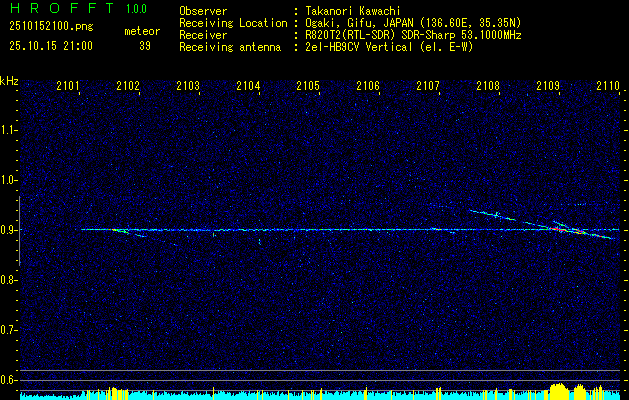Viewport: 629px width, 400px height.
Task: Click the Receiving antenna field label
Action: point(230,47)
